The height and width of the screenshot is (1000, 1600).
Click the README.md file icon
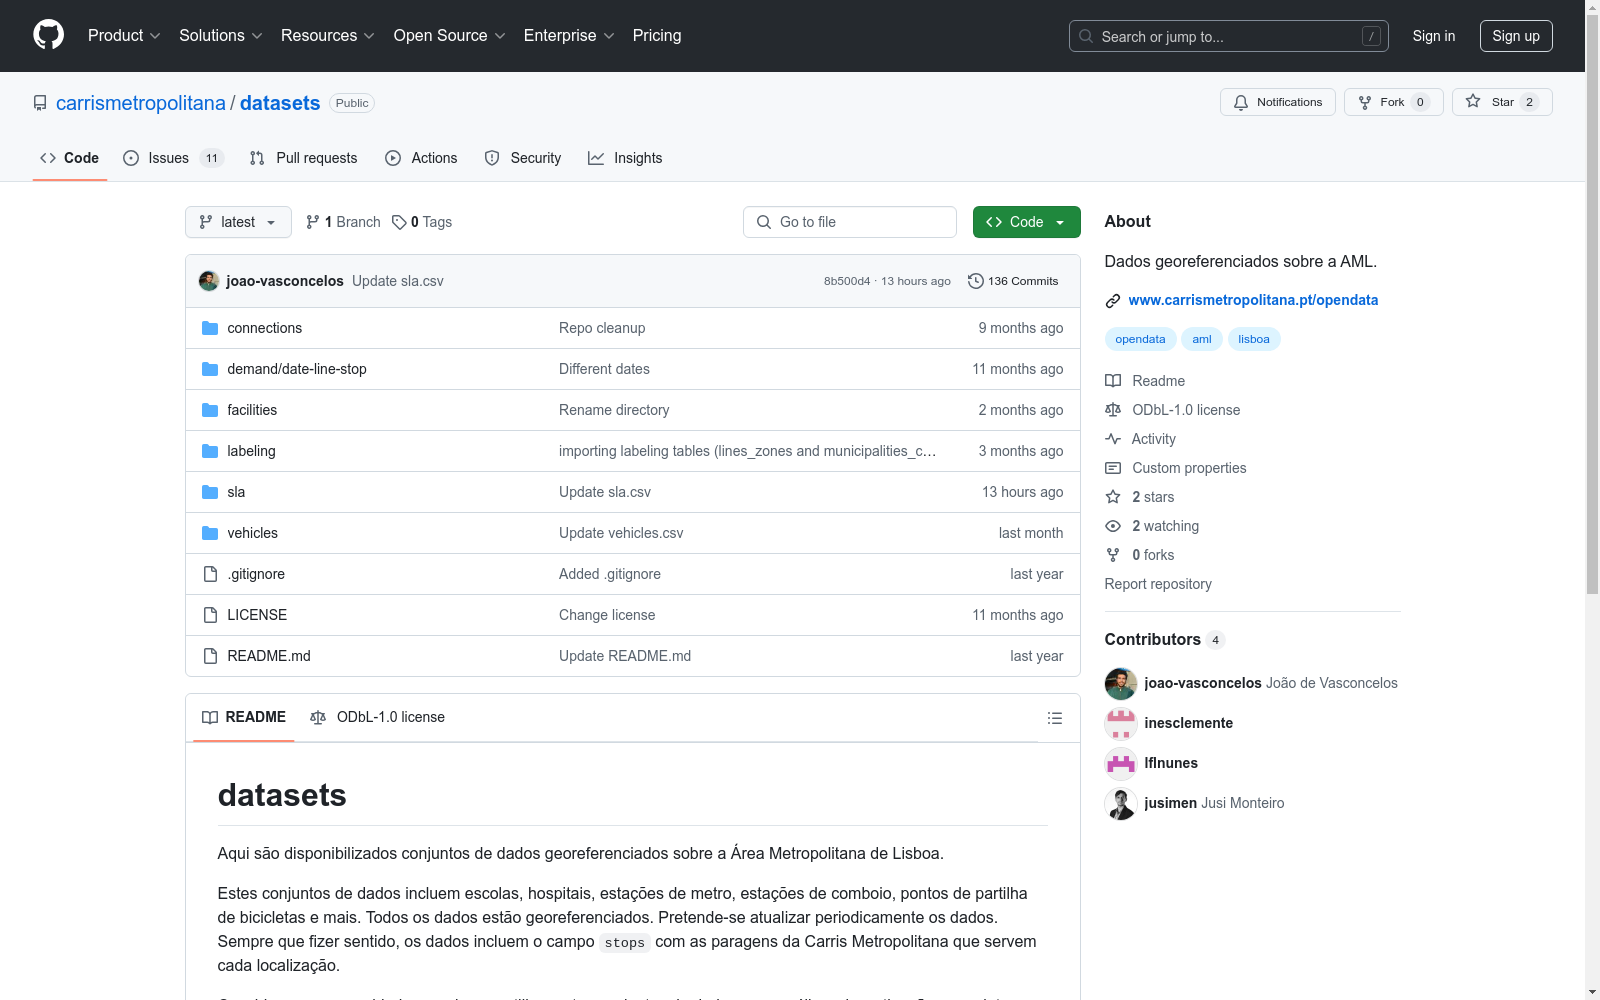(x=210, y=656)
